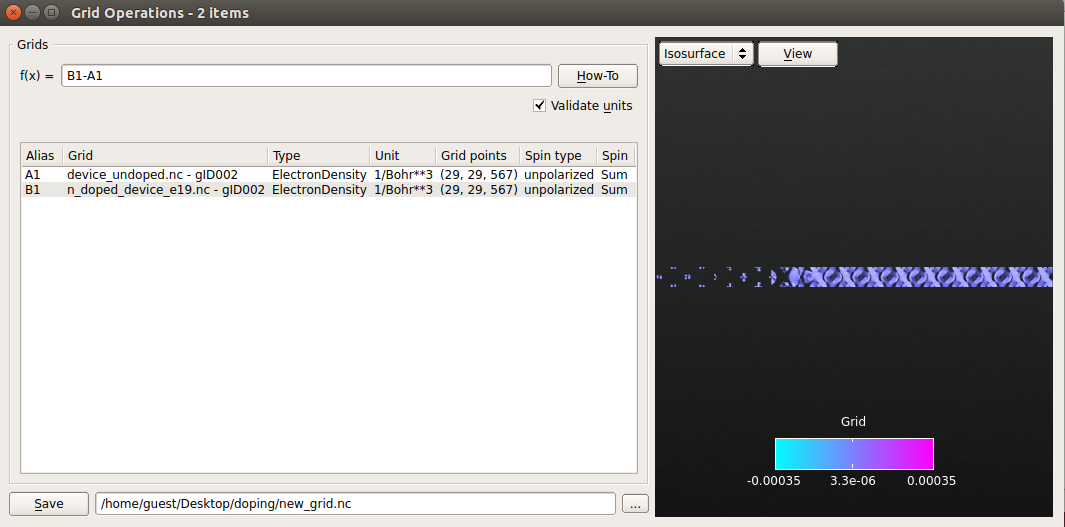The height and width of the screenshot is (527, 1065).
Task: Close the Grid Operations window
Action: point(14,12)
